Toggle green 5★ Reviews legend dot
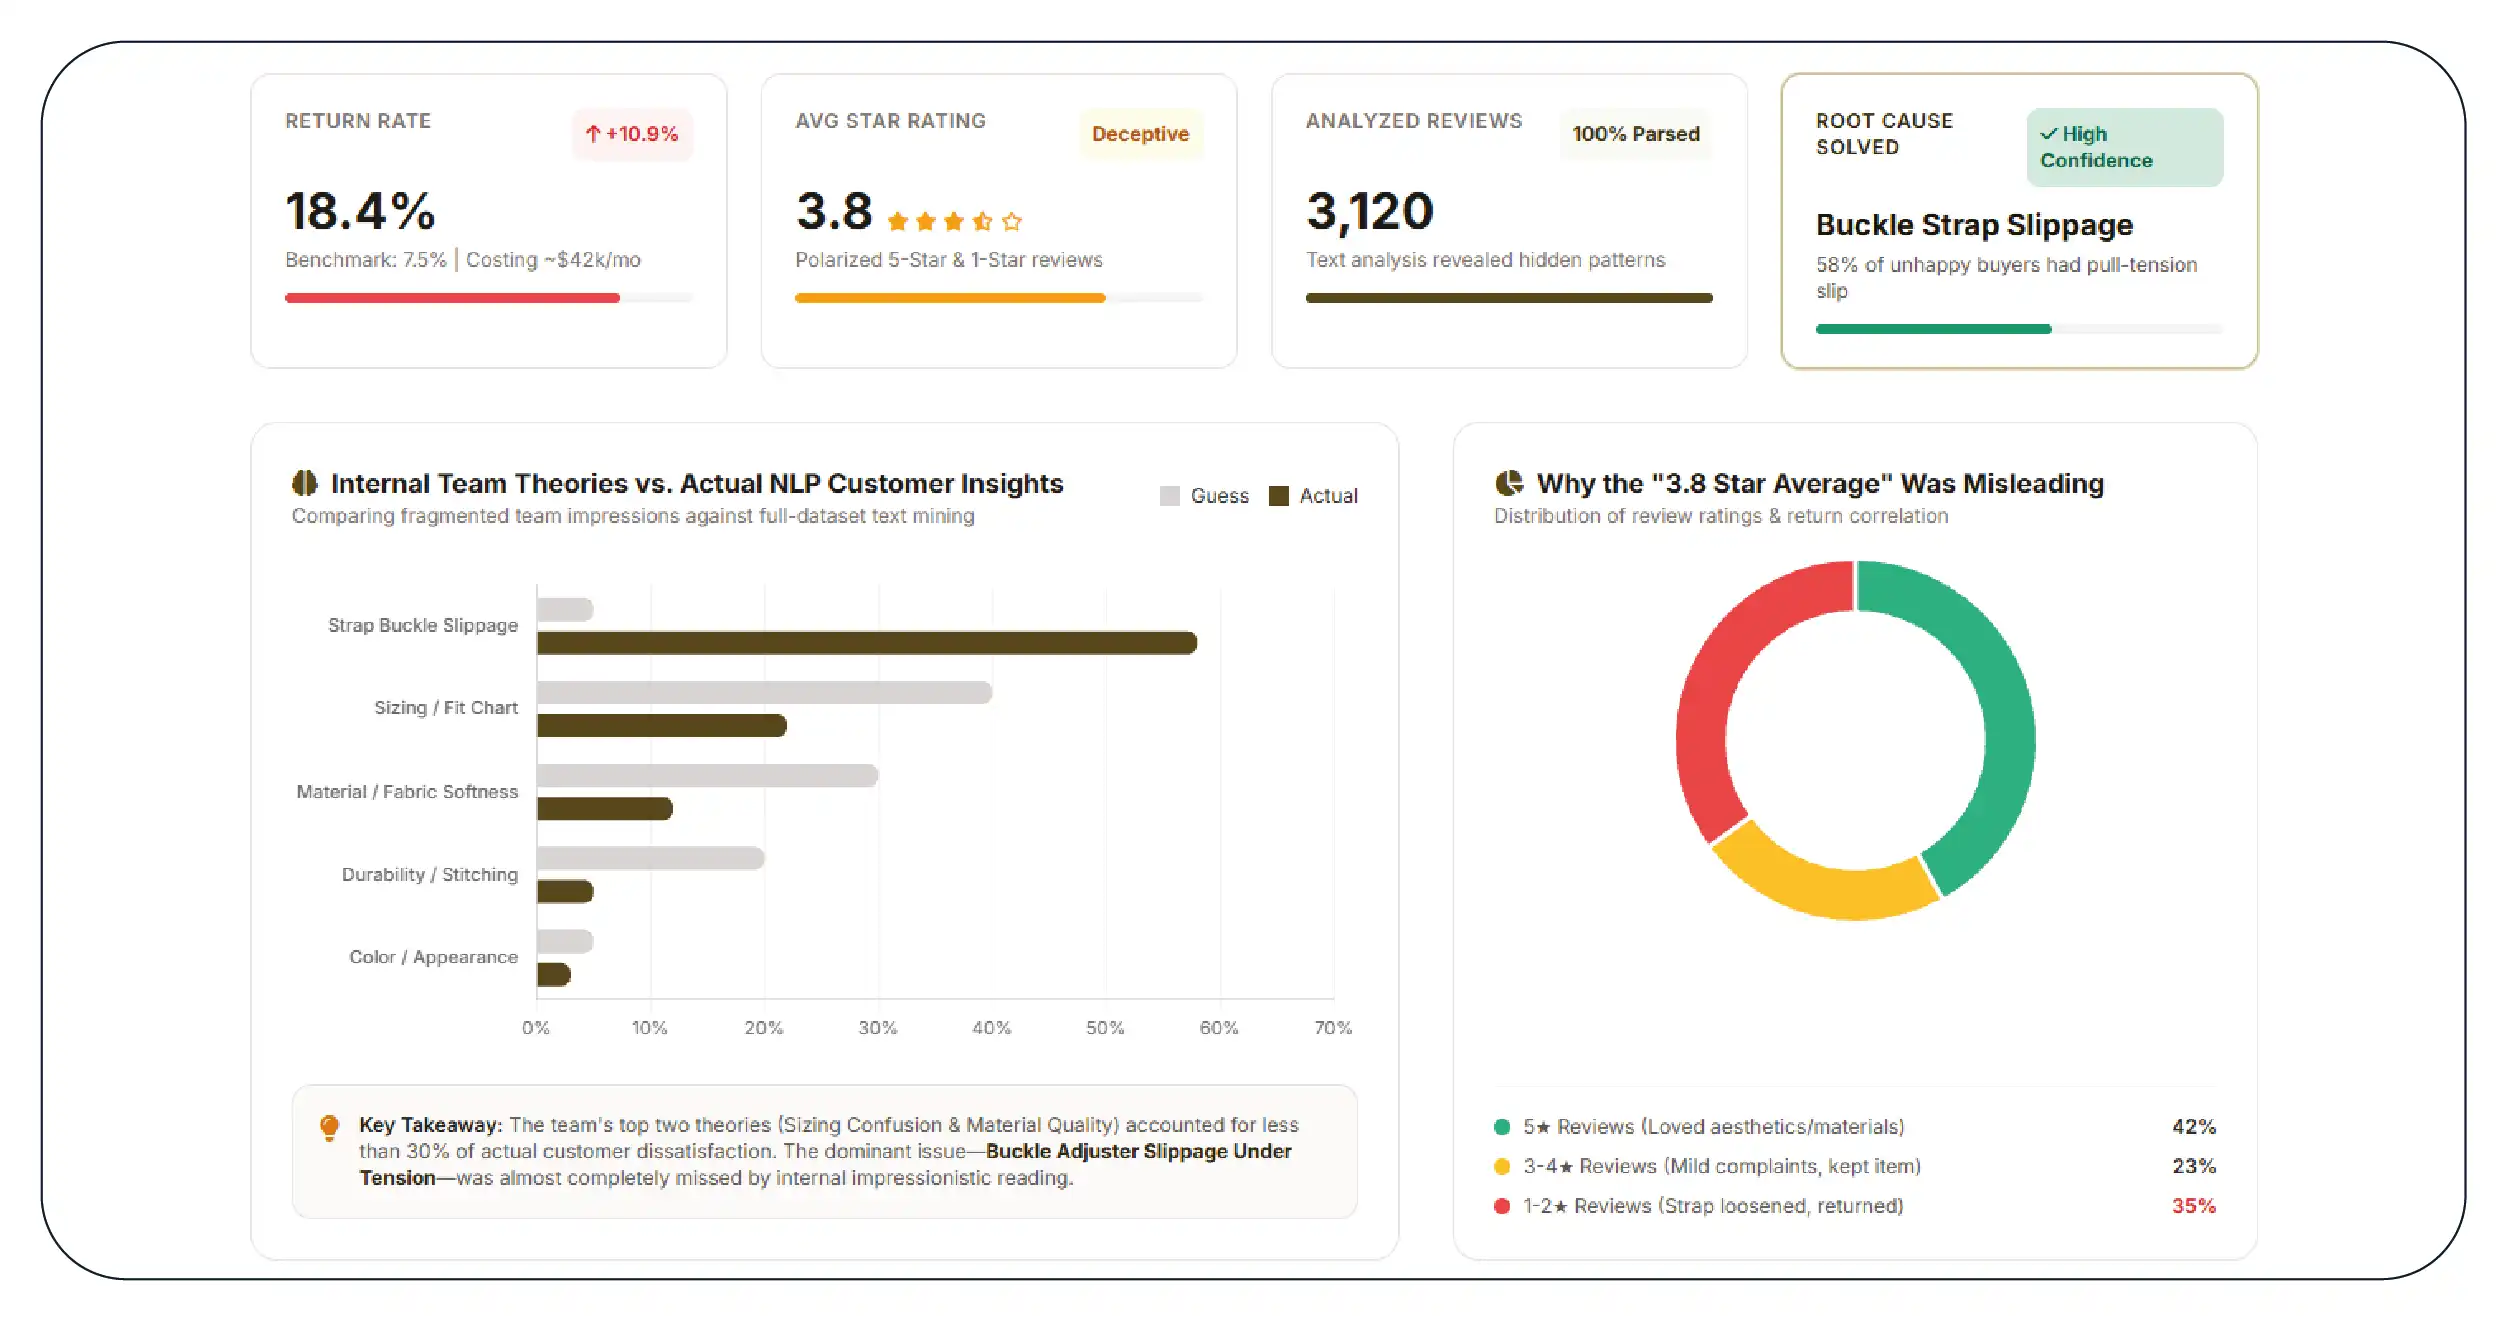Viewport: 2509px width, 1321px height. click(x=1502, y=1127)
